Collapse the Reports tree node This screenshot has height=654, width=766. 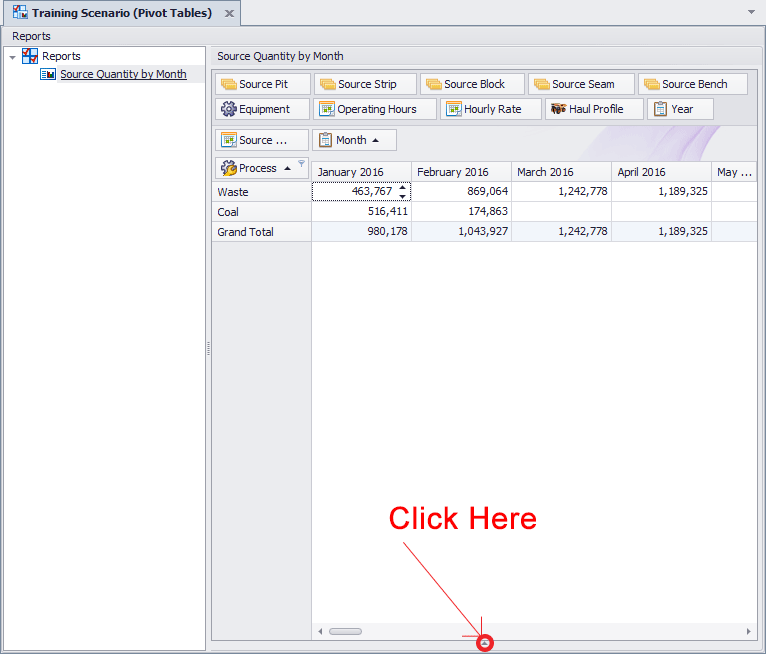point(12,57)
